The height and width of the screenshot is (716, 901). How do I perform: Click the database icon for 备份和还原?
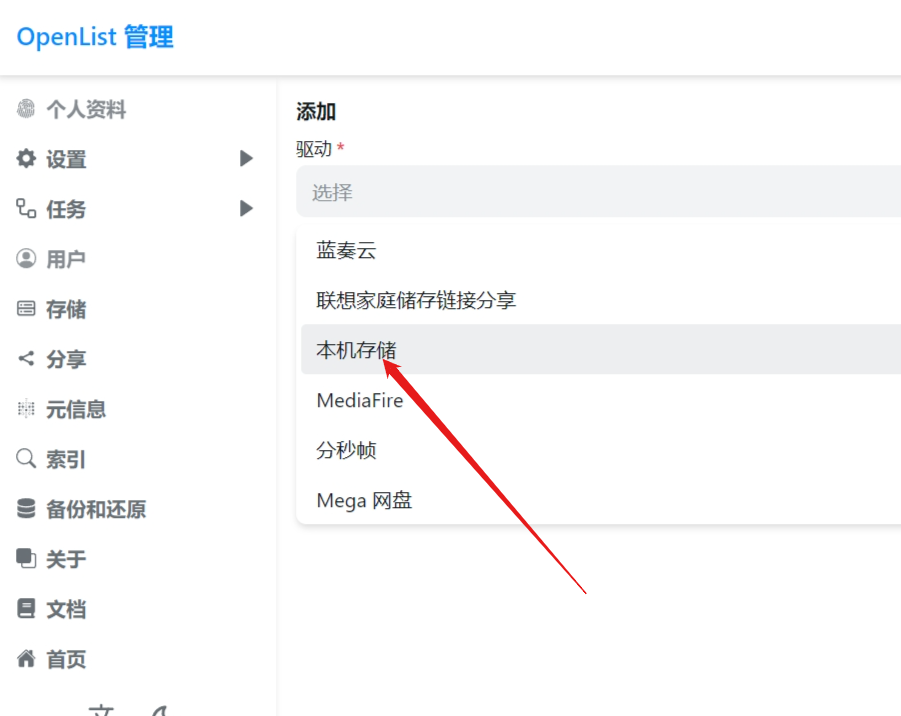[x=26, y=509]
